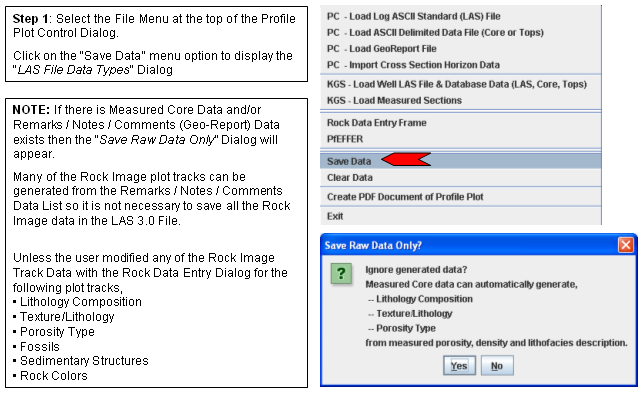Choose Create PDF Document of Profile Plot

[460, 197]
